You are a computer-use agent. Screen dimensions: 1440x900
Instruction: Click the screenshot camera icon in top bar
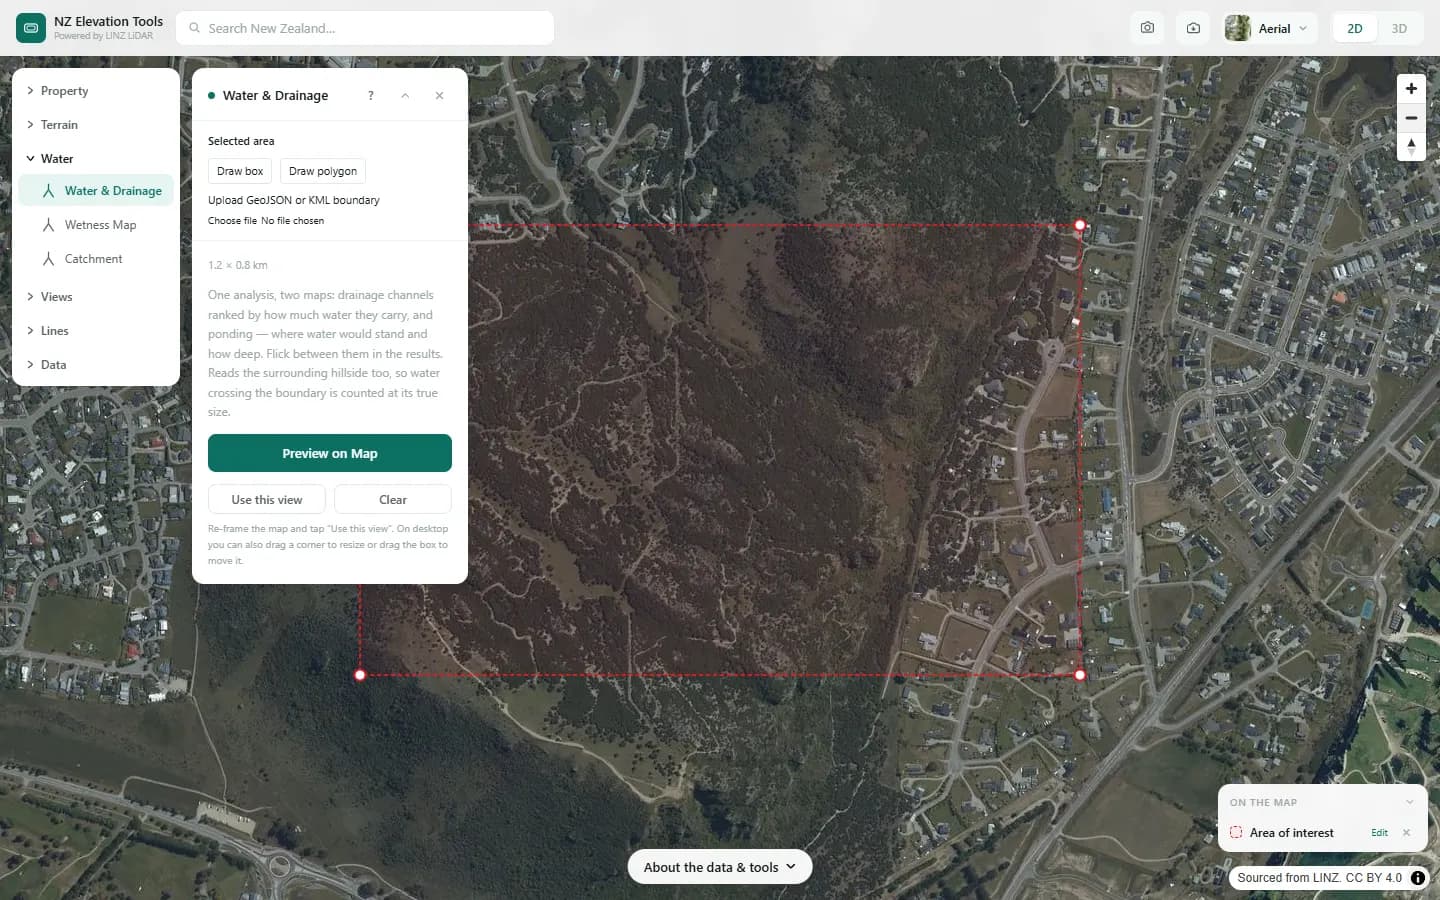tap(1147, 28)
